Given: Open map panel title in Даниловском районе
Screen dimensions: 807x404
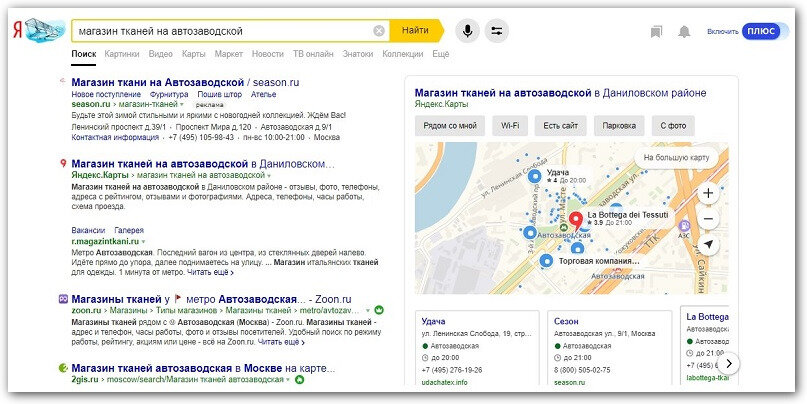Looking at the screenshot, I should 560,93.
